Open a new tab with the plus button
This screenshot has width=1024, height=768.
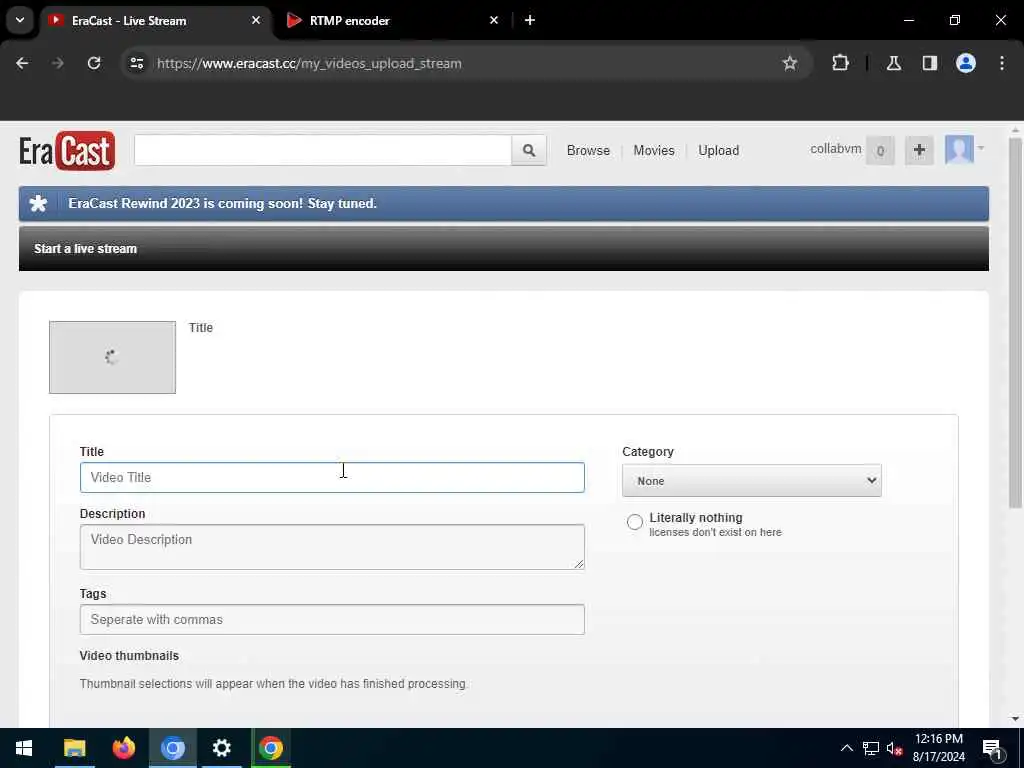(530, 20)
